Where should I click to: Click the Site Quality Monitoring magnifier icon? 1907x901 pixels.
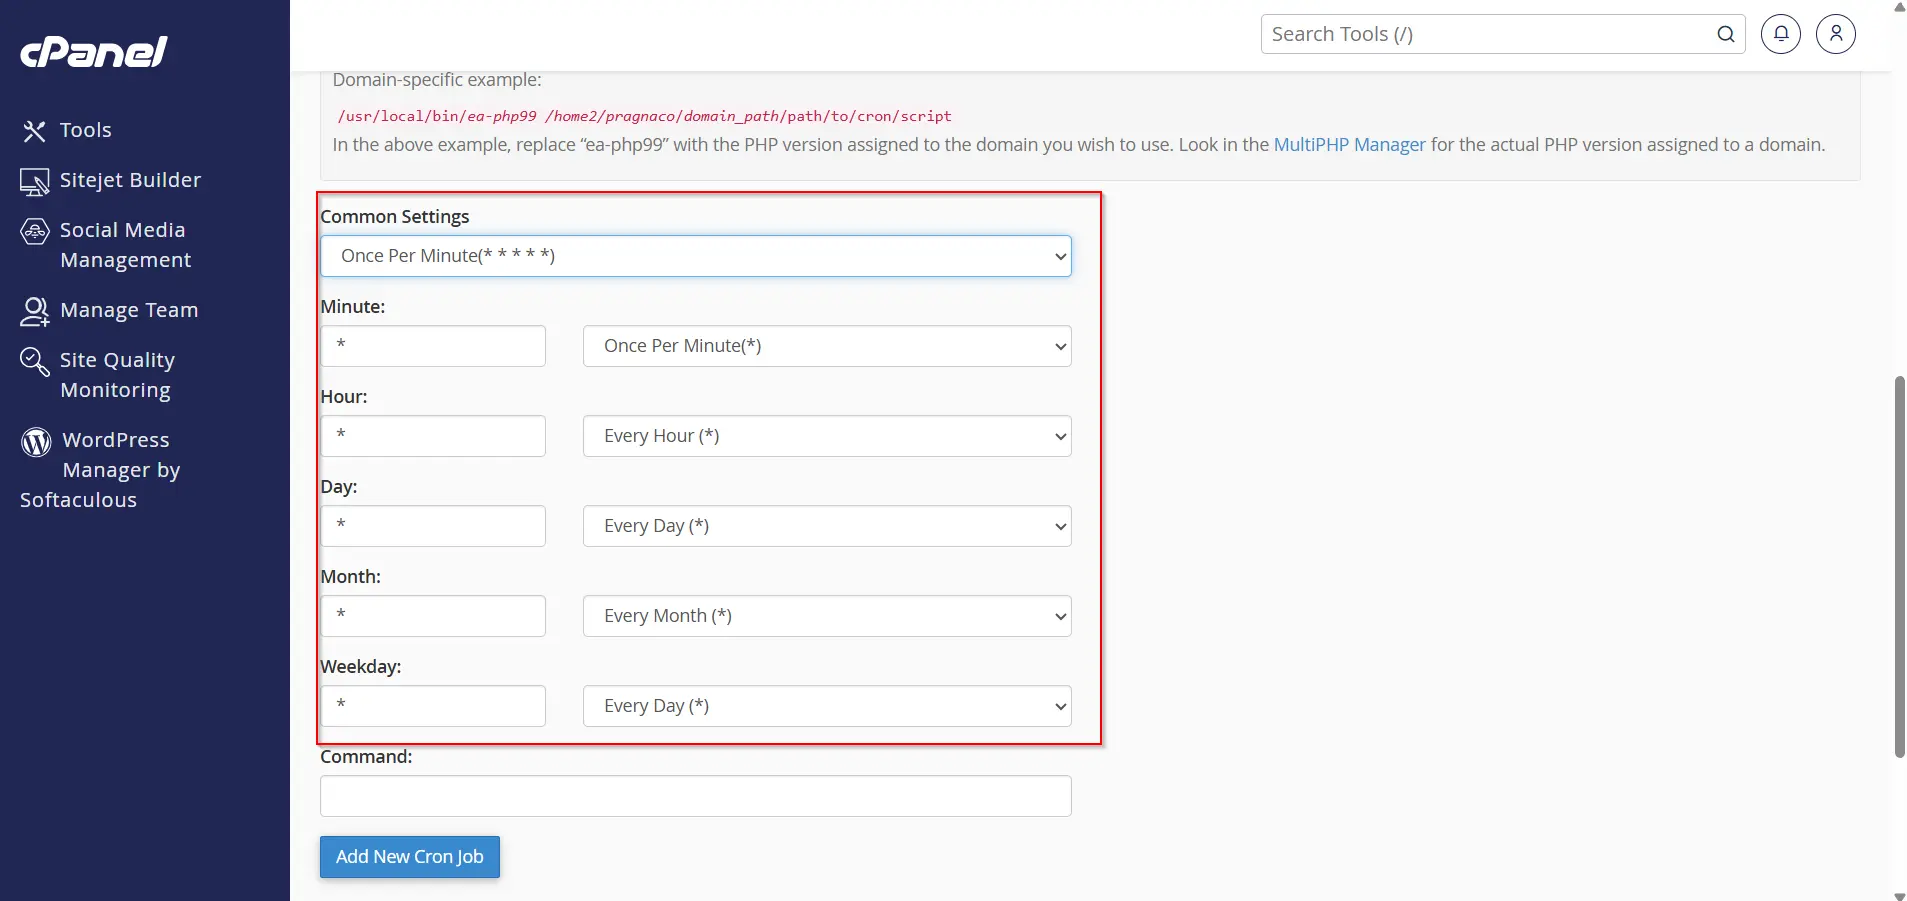pyautogui.click(x=35, y=361)
